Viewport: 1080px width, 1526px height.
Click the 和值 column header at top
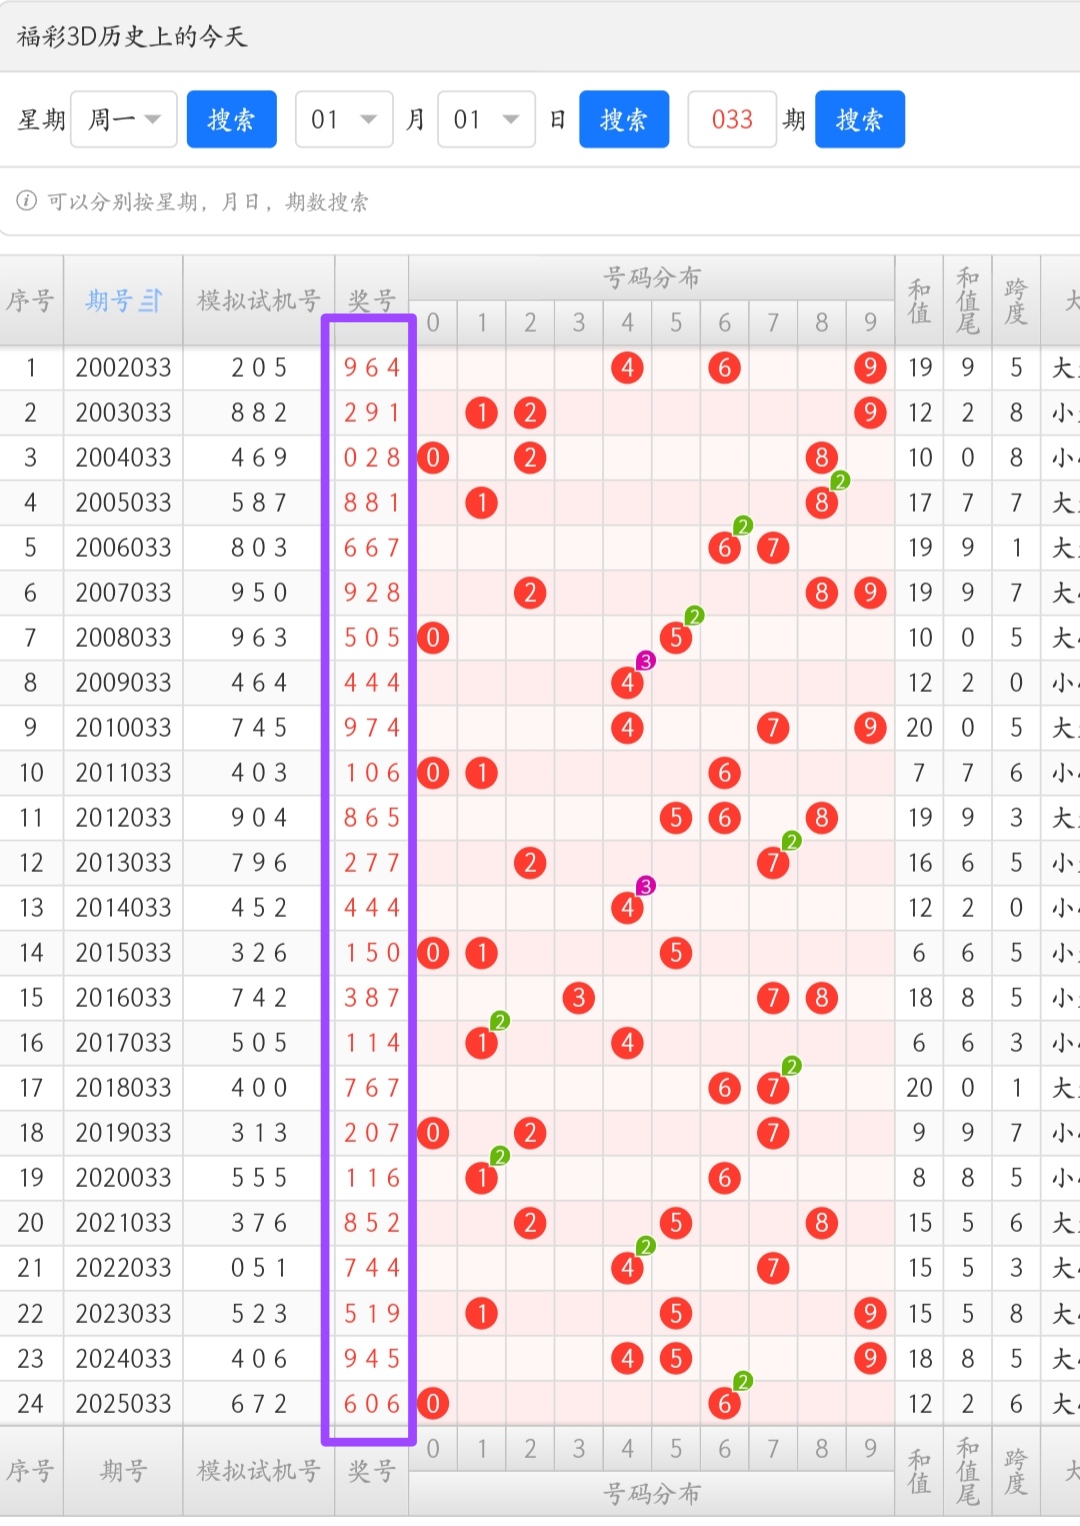pos(919,301)
